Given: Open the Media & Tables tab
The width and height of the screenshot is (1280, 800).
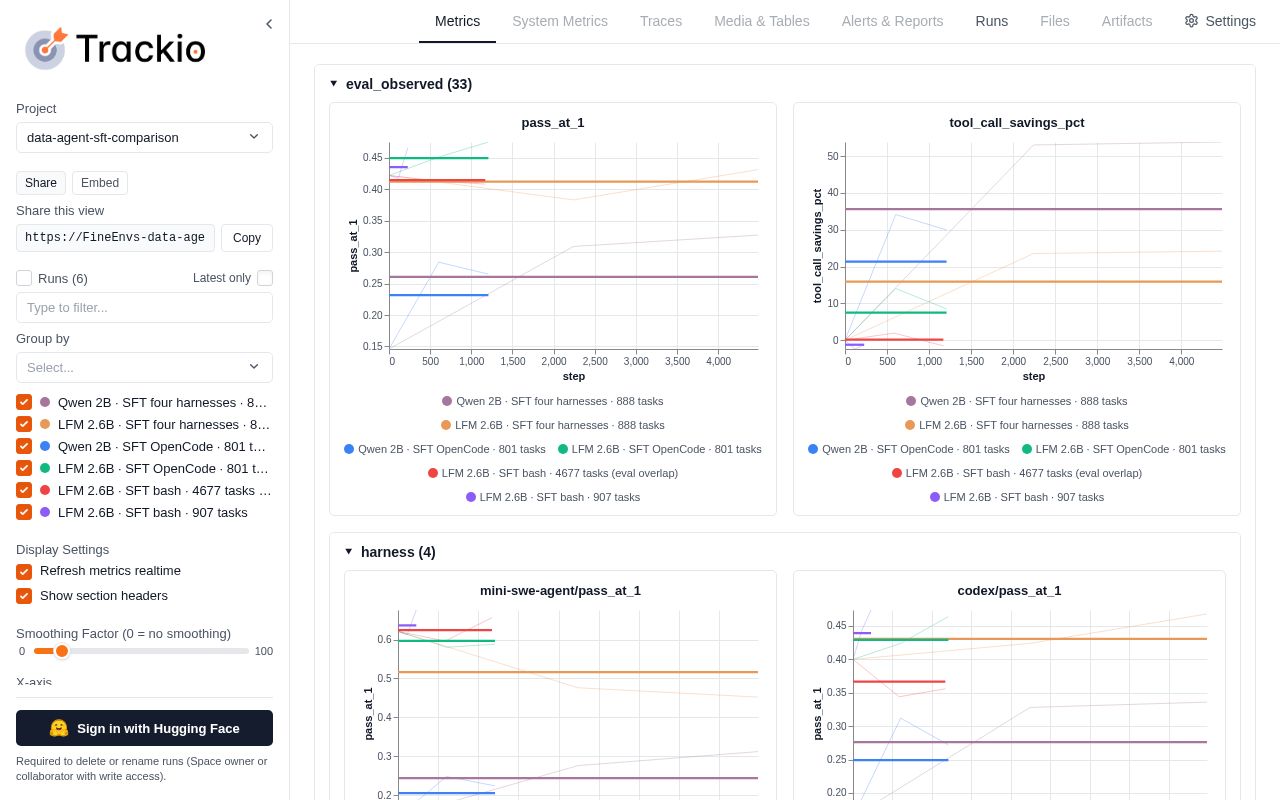Looking at the screenshot, I should 762,21.
